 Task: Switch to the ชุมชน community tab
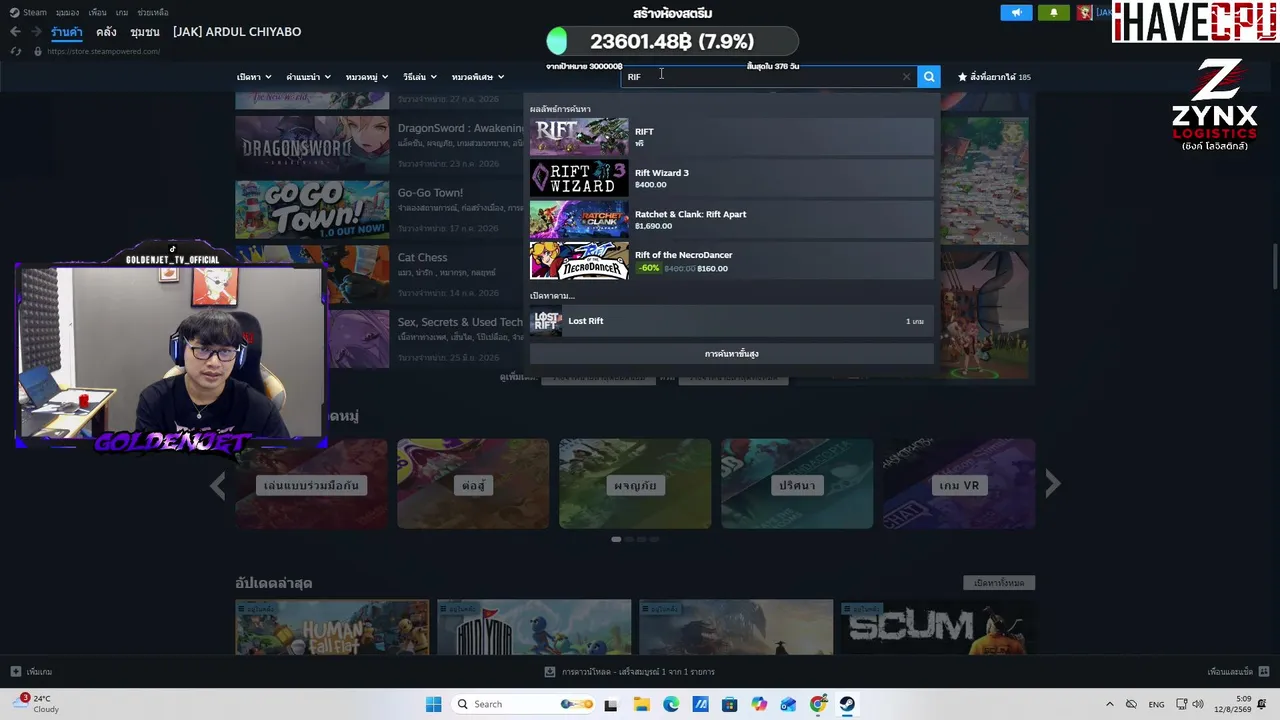(145, 32)
